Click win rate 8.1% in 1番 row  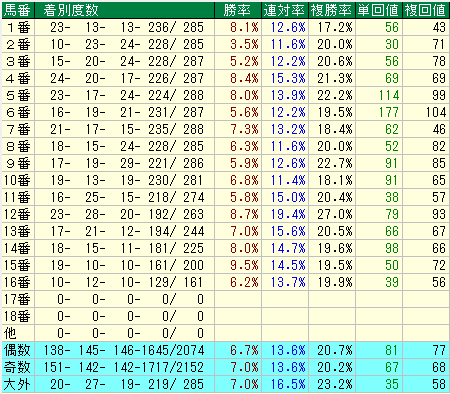[244, 27]
